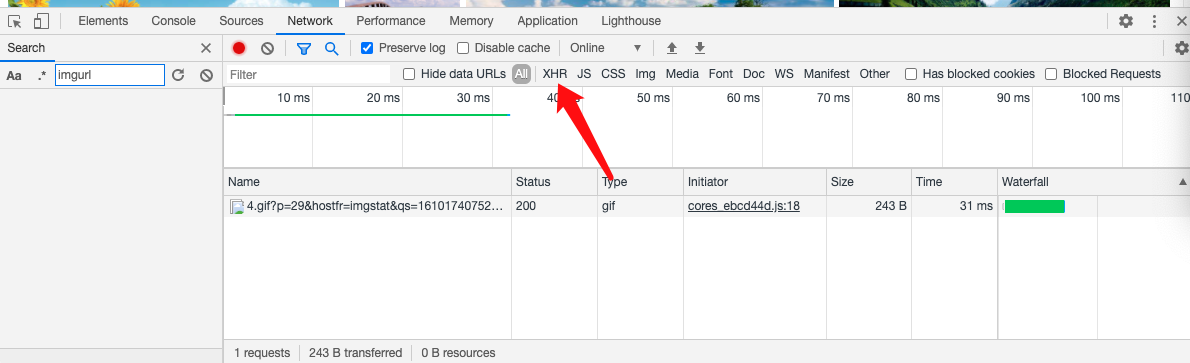
Task: Open the Console tab
Action: point(173,21)
